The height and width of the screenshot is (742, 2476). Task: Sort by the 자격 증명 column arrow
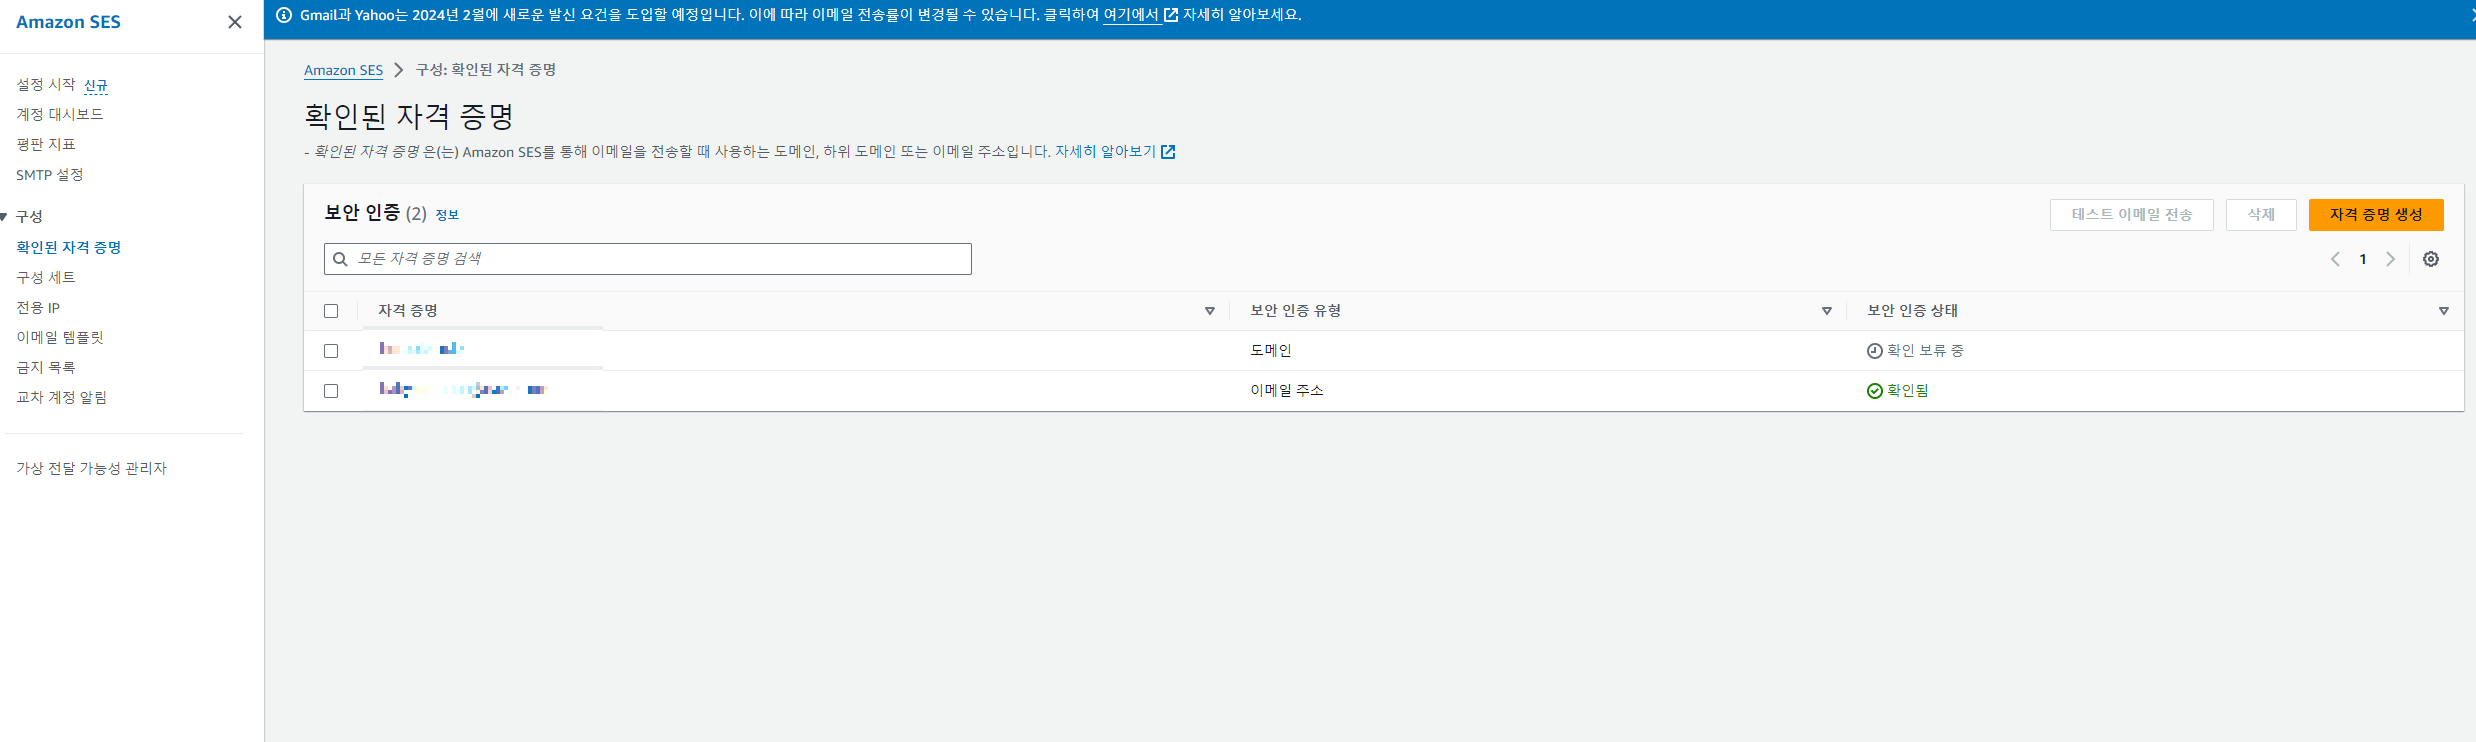[1210, 311]
